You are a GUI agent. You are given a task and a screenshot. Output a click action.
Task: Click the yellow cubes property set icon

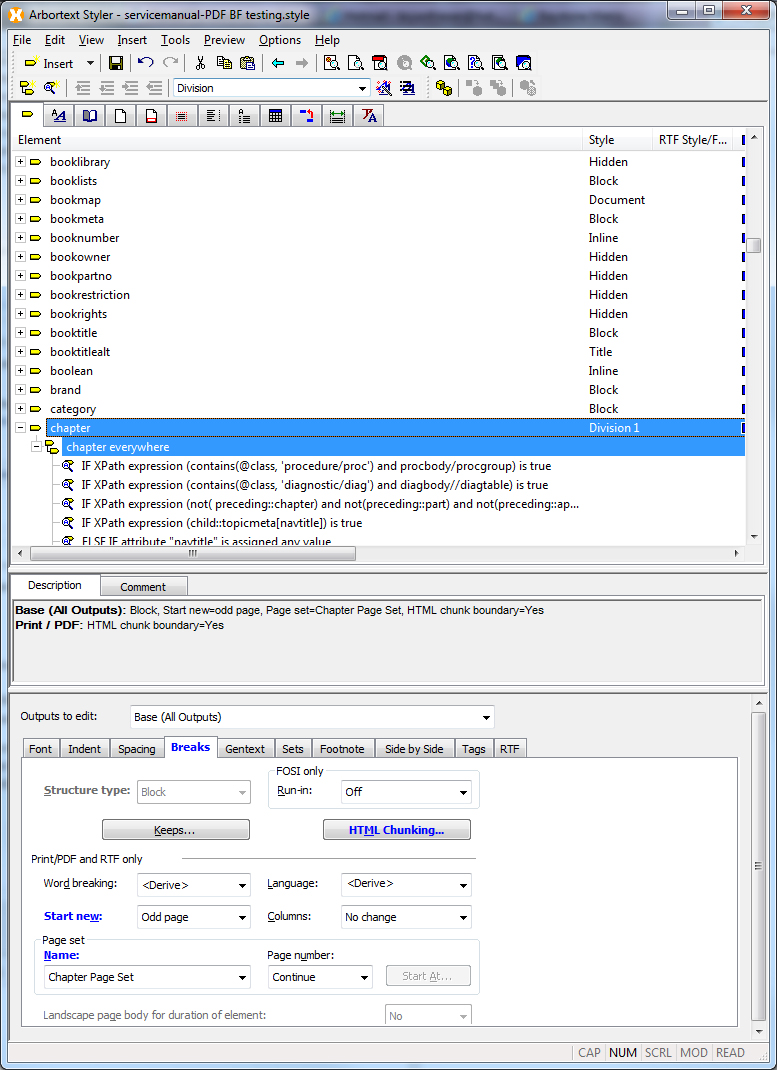pos(444,88)
